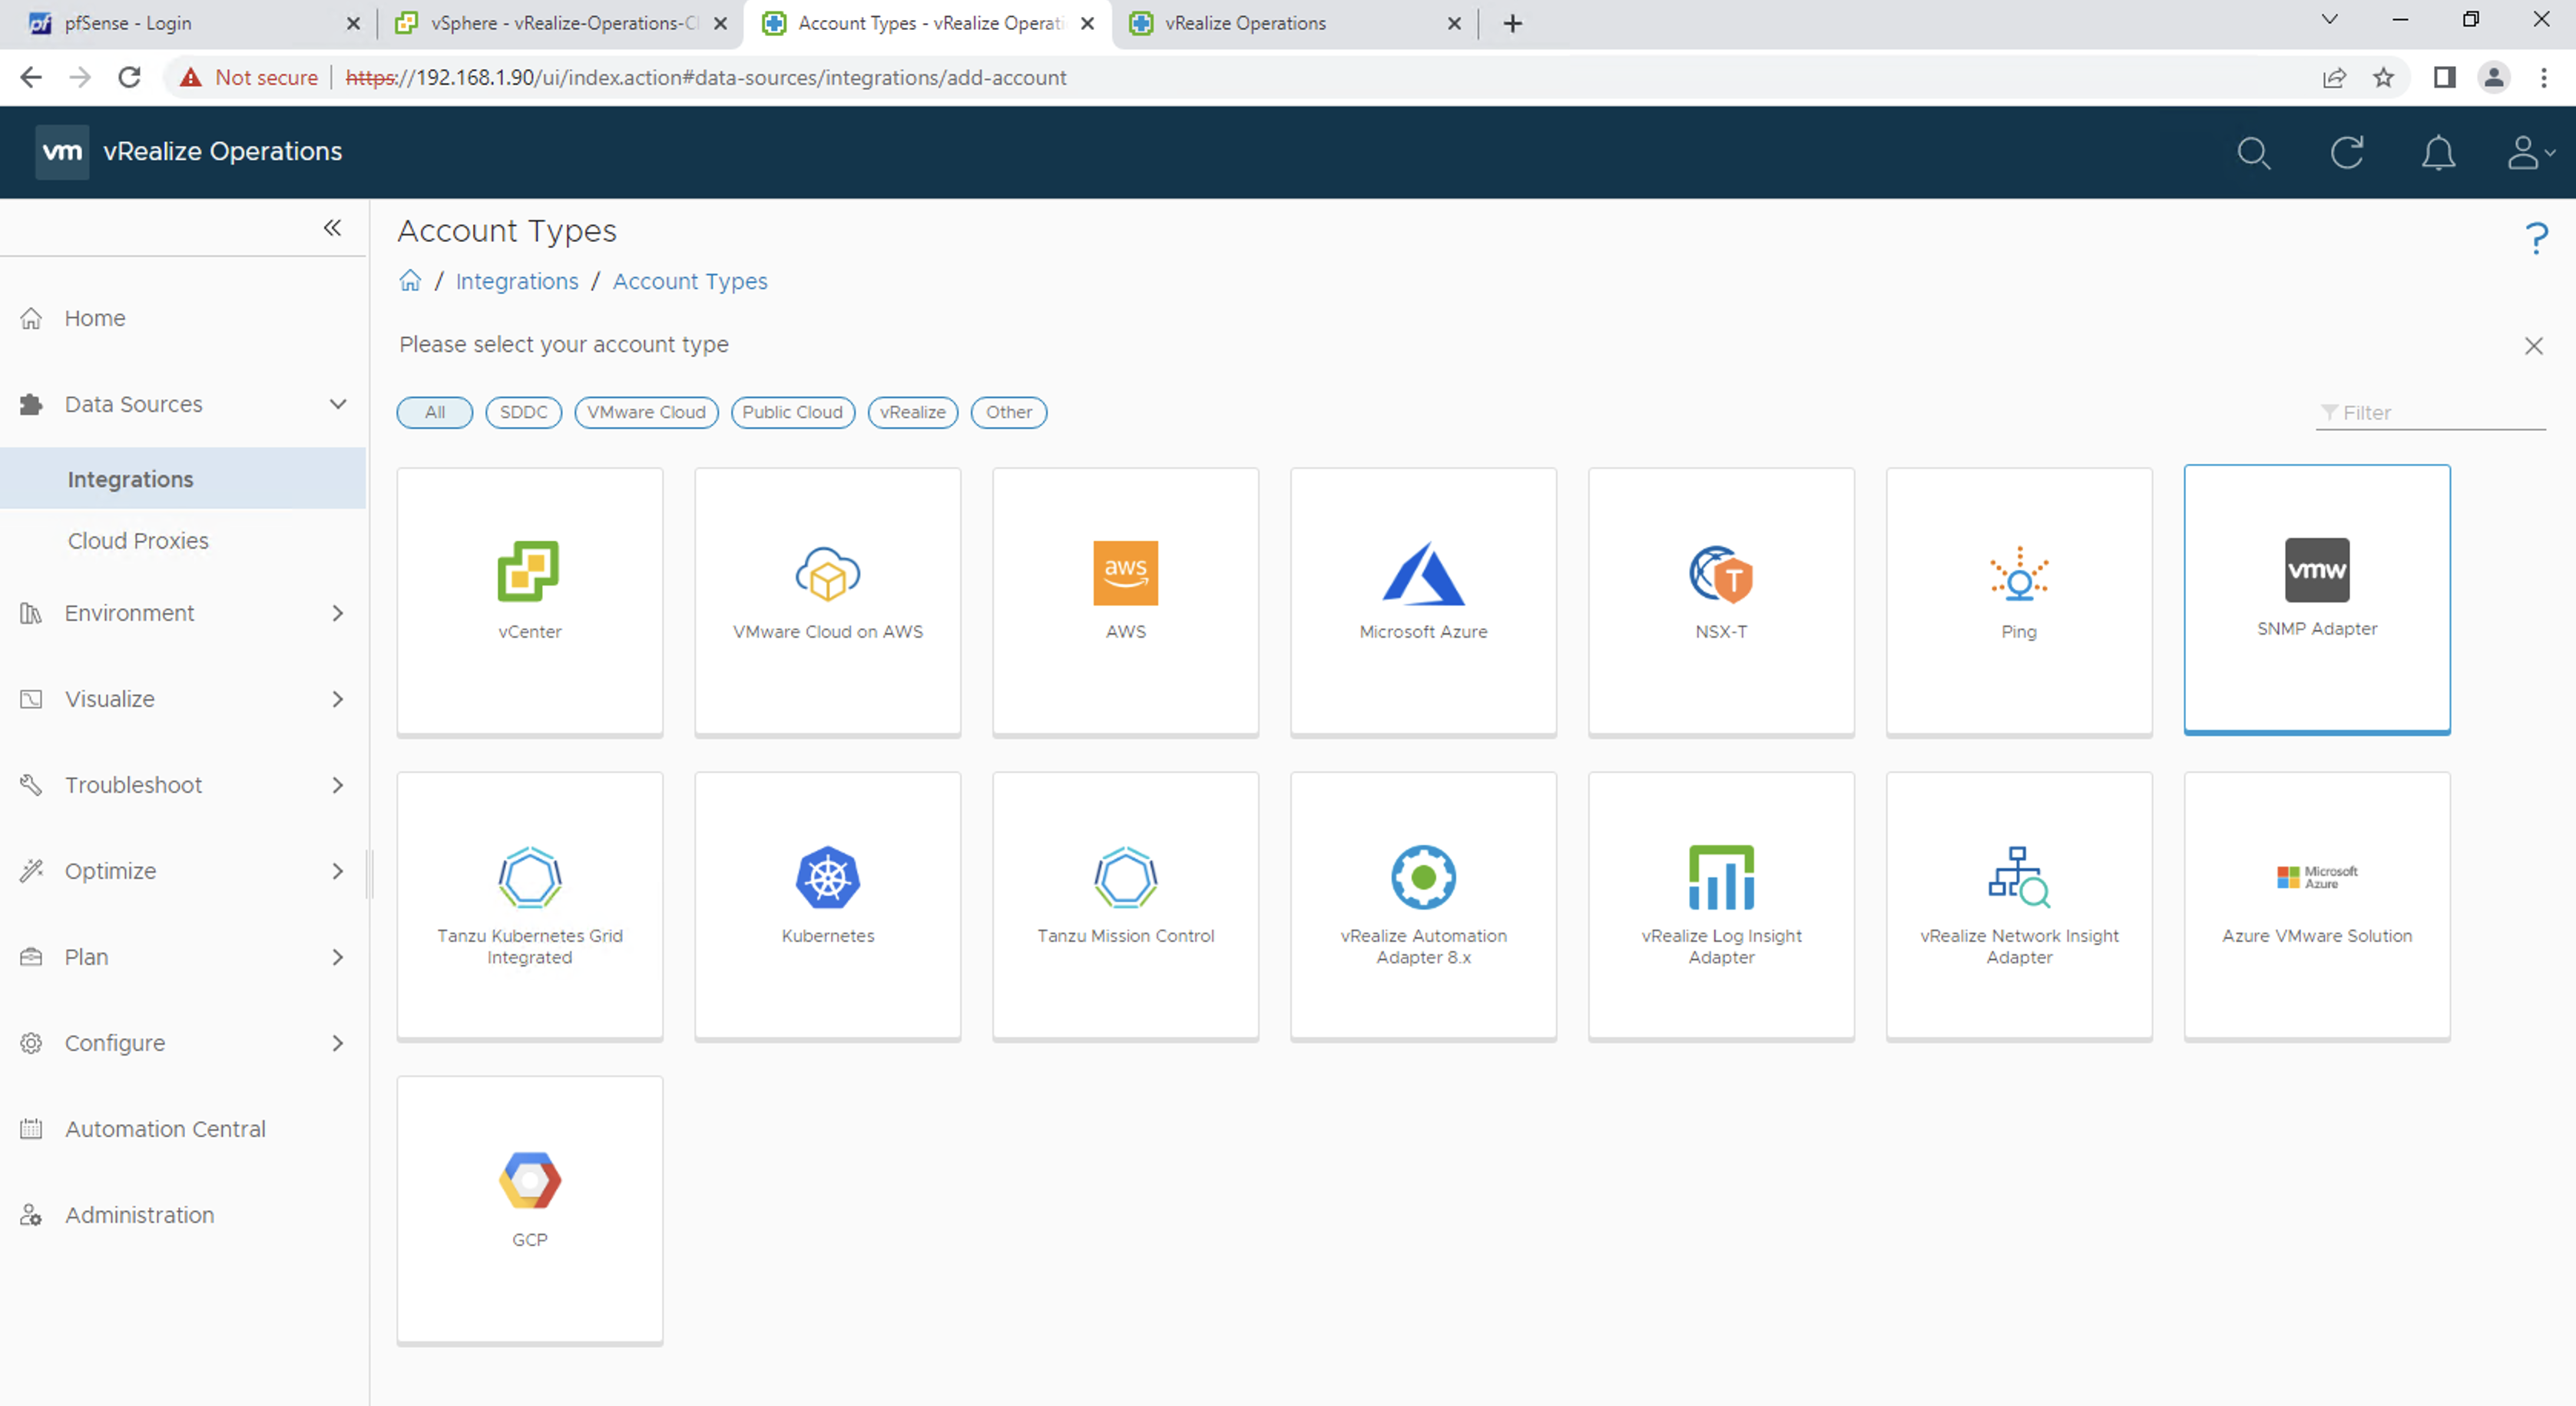Toggle the Other filter pill
The height and width of the screenshot is (1406, 2576).
coord(1008,412)
